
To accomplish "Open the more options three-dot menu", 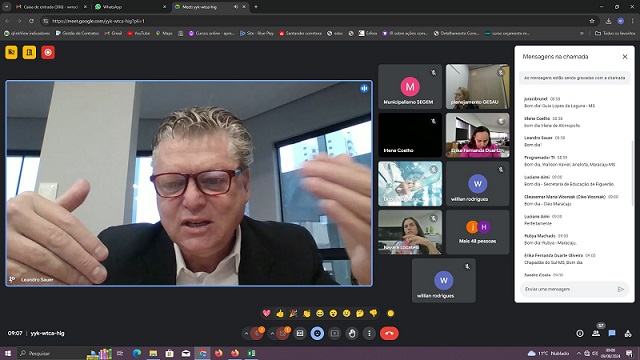I will (x=369, y=333).
